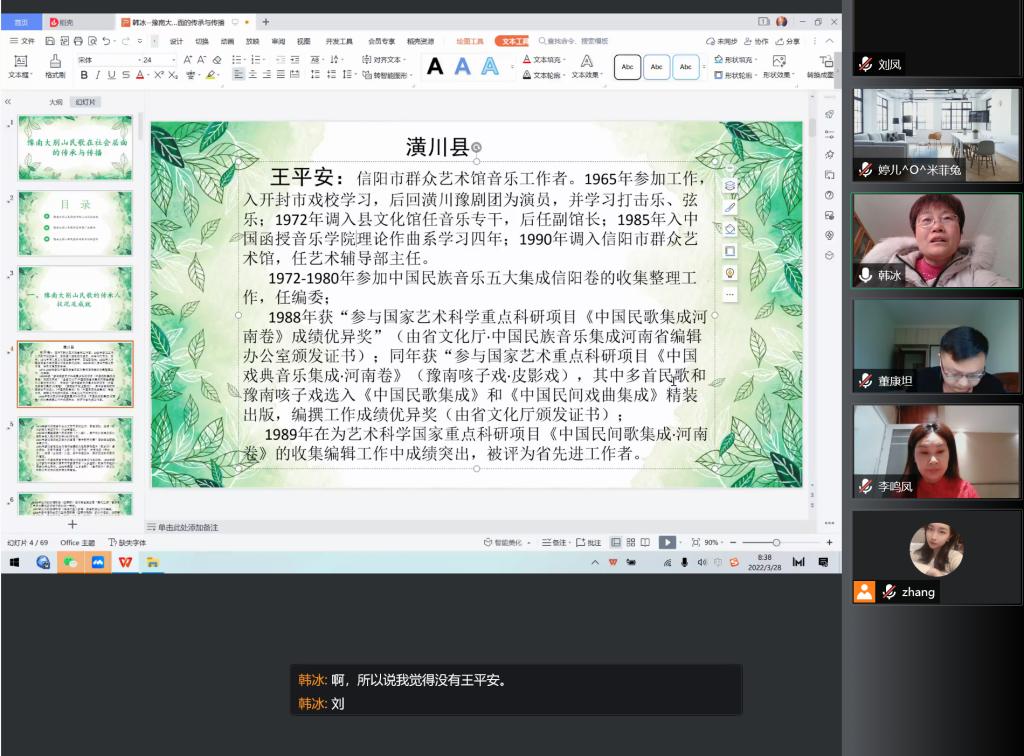The image size is (1024, 756).
Task: Click the 分享 share button
Action: pos(788,41)
